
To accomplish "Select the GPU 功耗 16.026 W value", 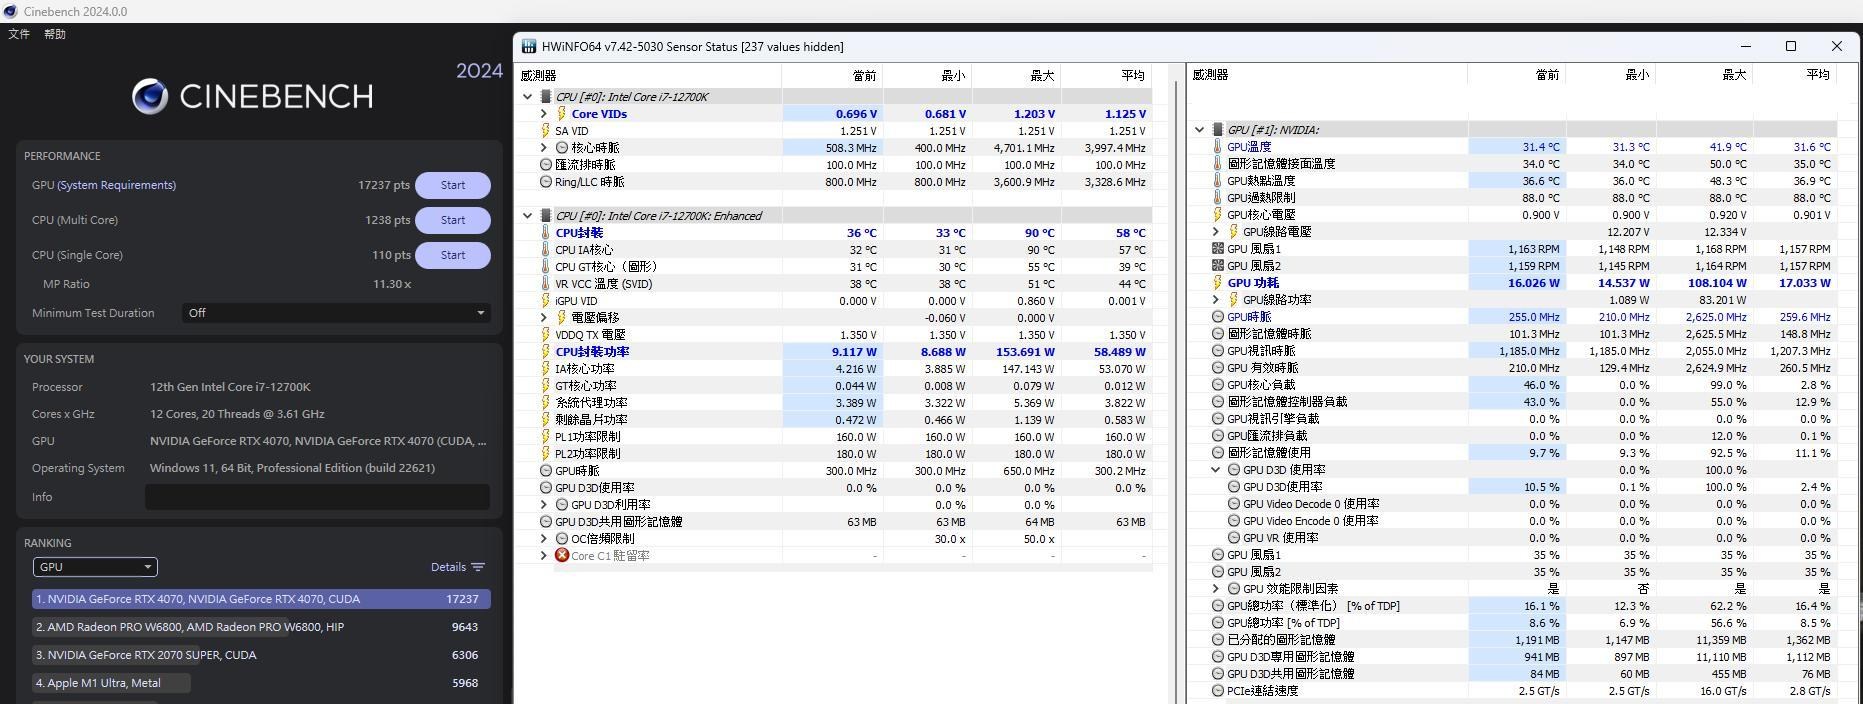I will coord(1533,283).
